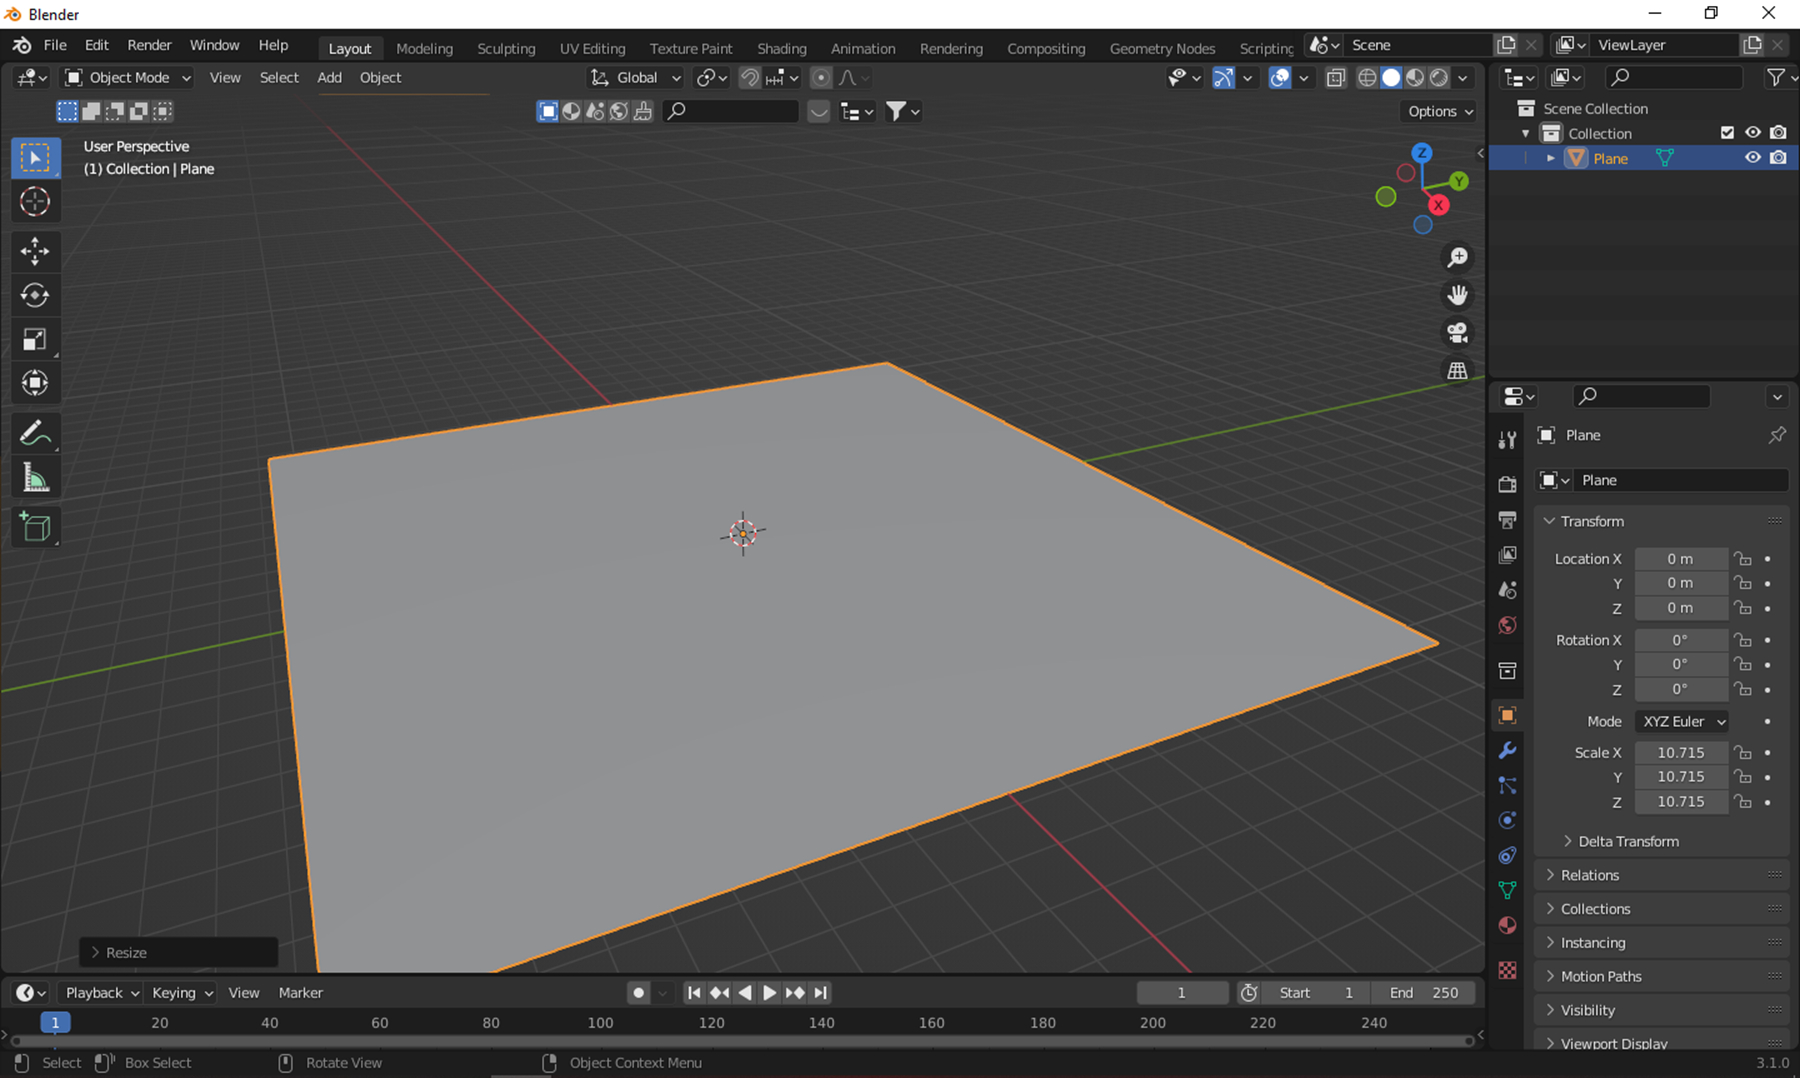Image resolution: width=1800 pixels, height=1078 pixels.
Task: Open the Material properties tab
Action: (x=1507, y=925)
